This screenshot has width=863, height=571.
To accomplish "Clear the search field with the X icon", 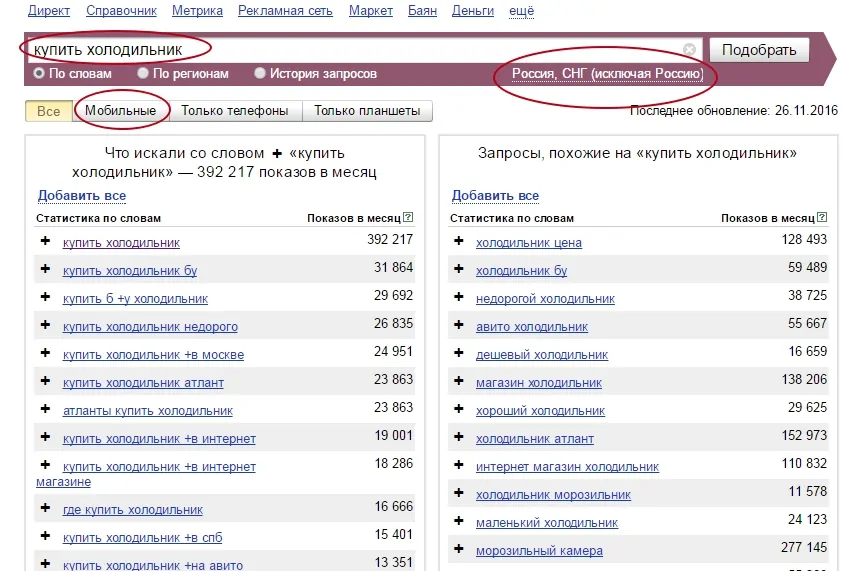I will [690, 50].
